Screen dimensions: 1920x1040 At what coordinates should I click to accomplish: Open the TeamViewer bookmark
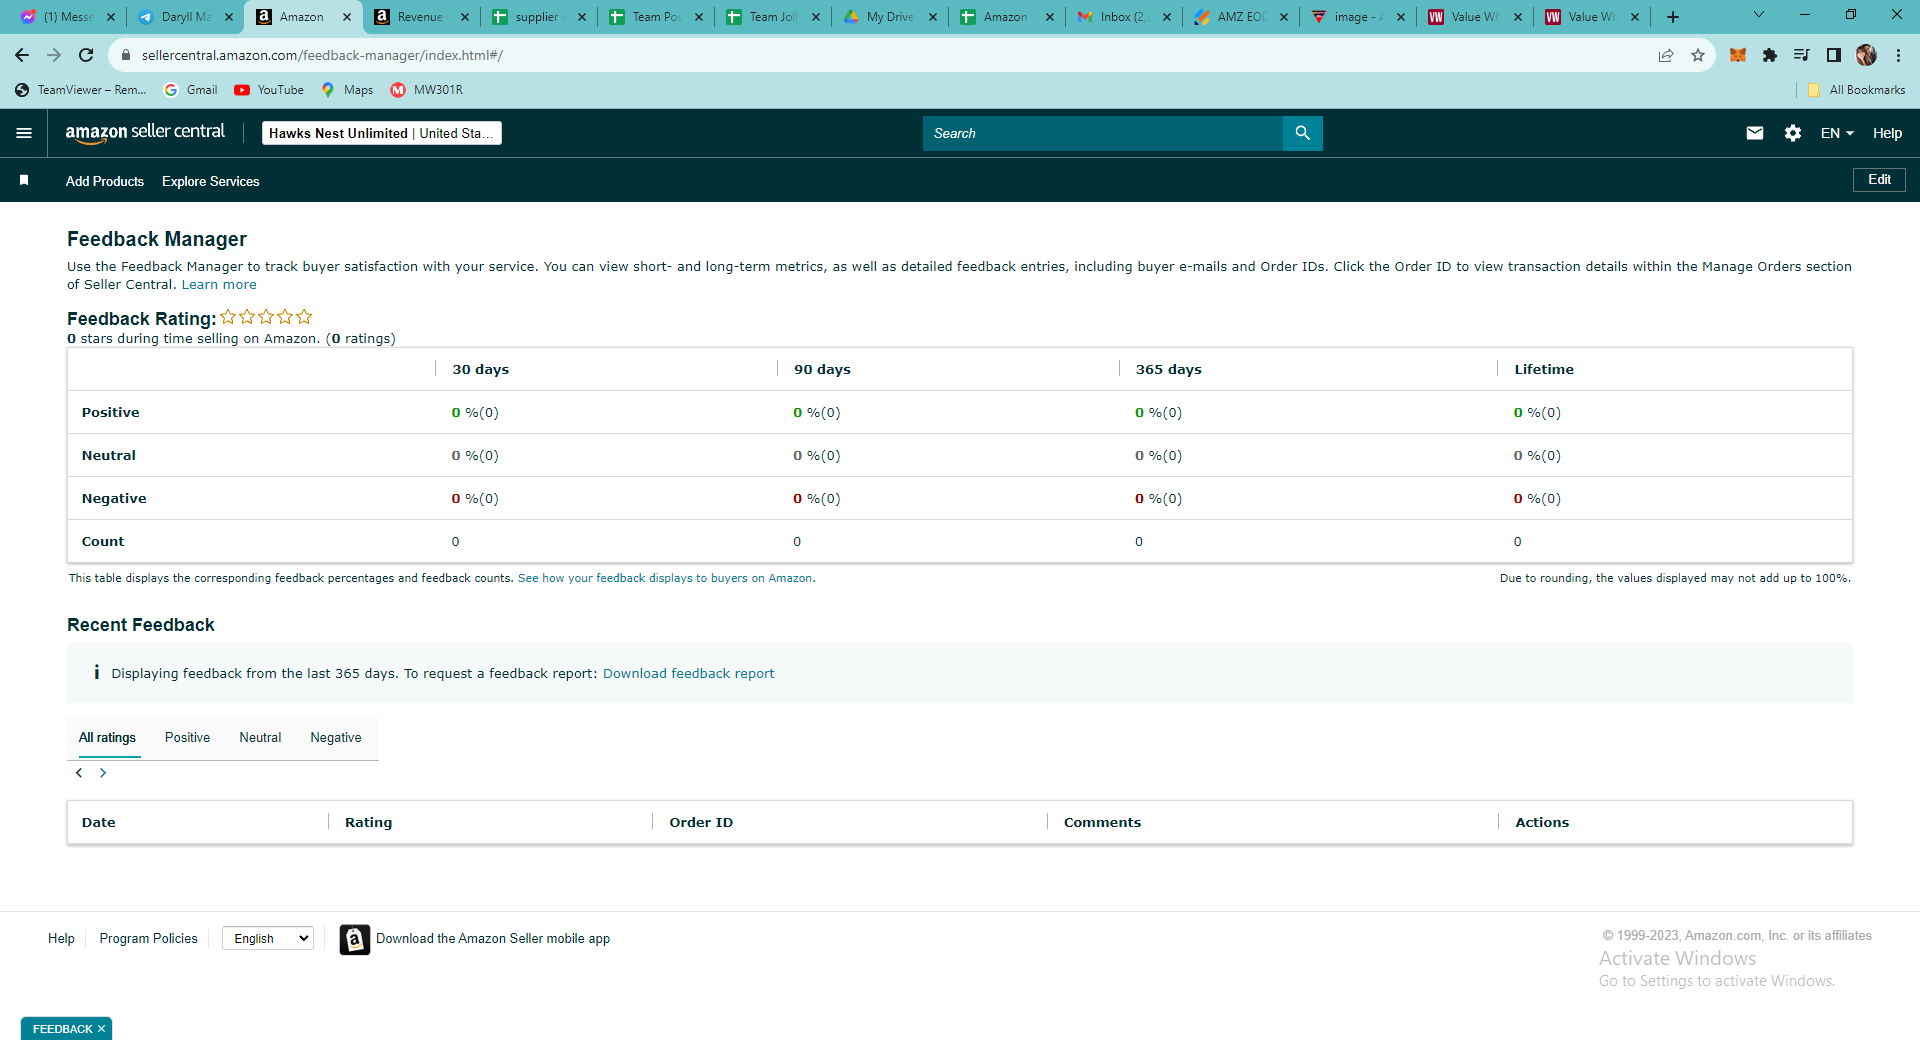point(81,90)
